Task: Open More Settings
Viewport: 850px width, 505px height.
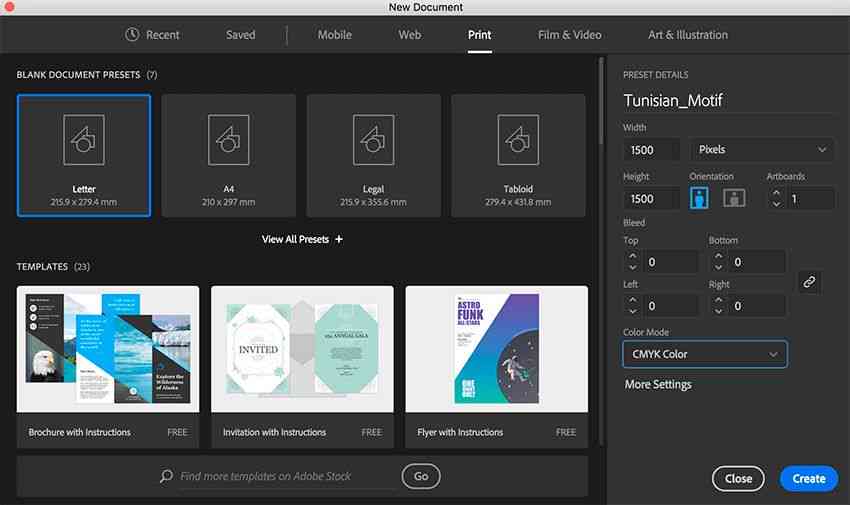Action: point(658,384)
